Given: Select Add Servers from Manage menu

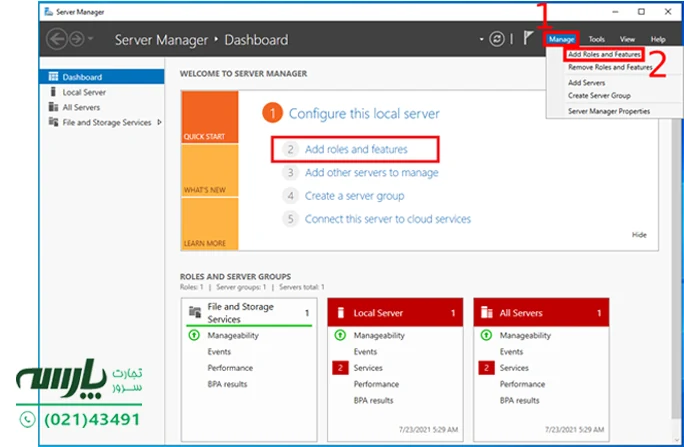Looking at the screenshot, I should [x=586, y=82].
